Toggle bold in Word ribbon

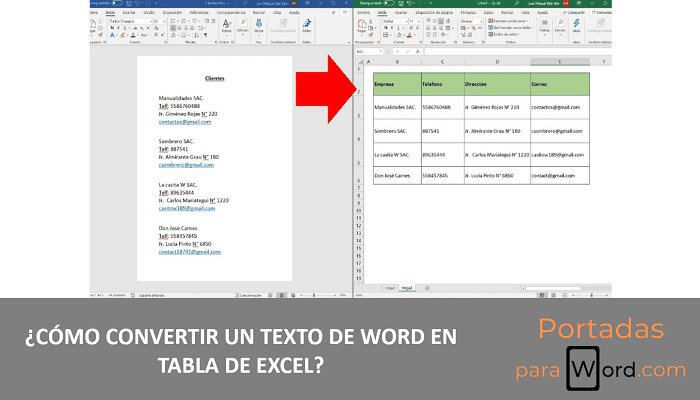[112, 28]
